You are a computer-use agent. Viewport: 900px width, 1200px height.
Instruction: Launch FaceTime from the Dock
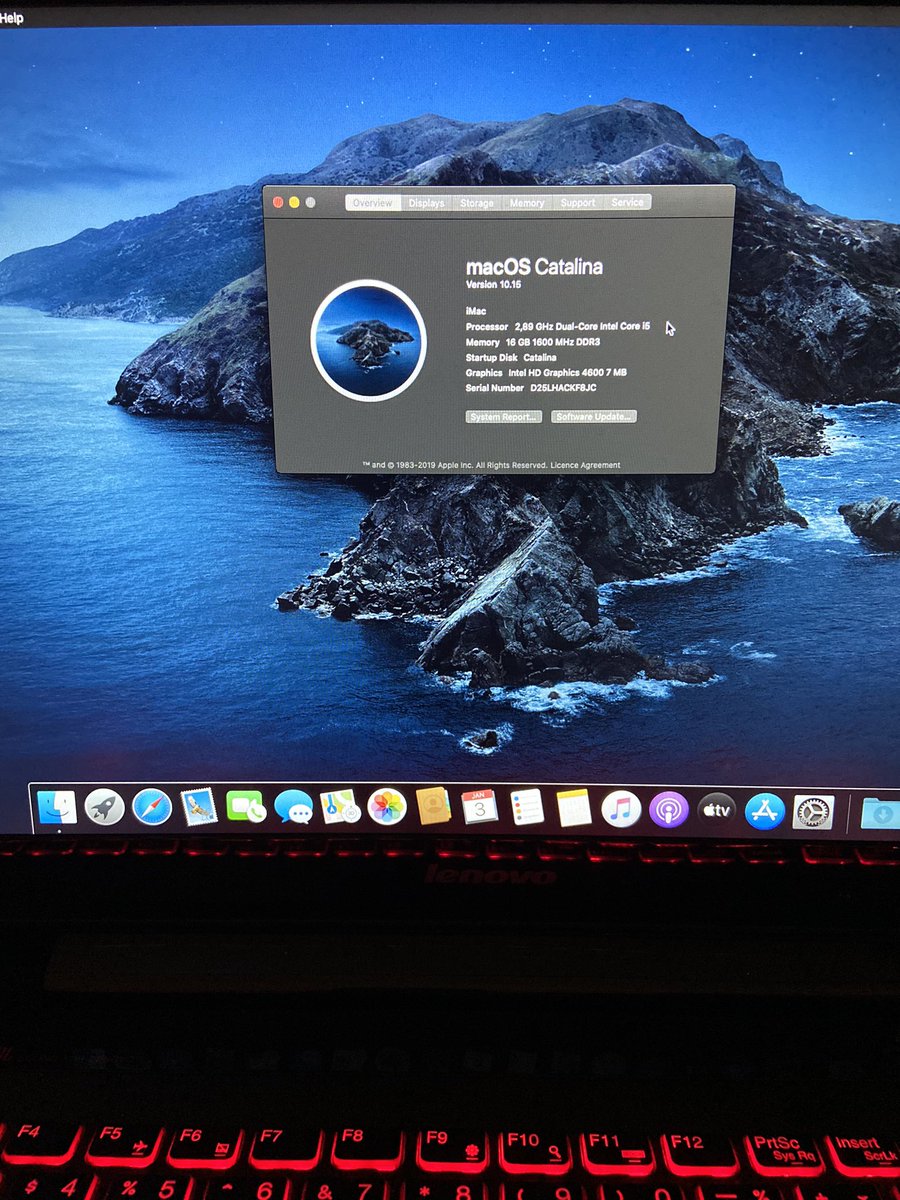click(x=245, y=806)
